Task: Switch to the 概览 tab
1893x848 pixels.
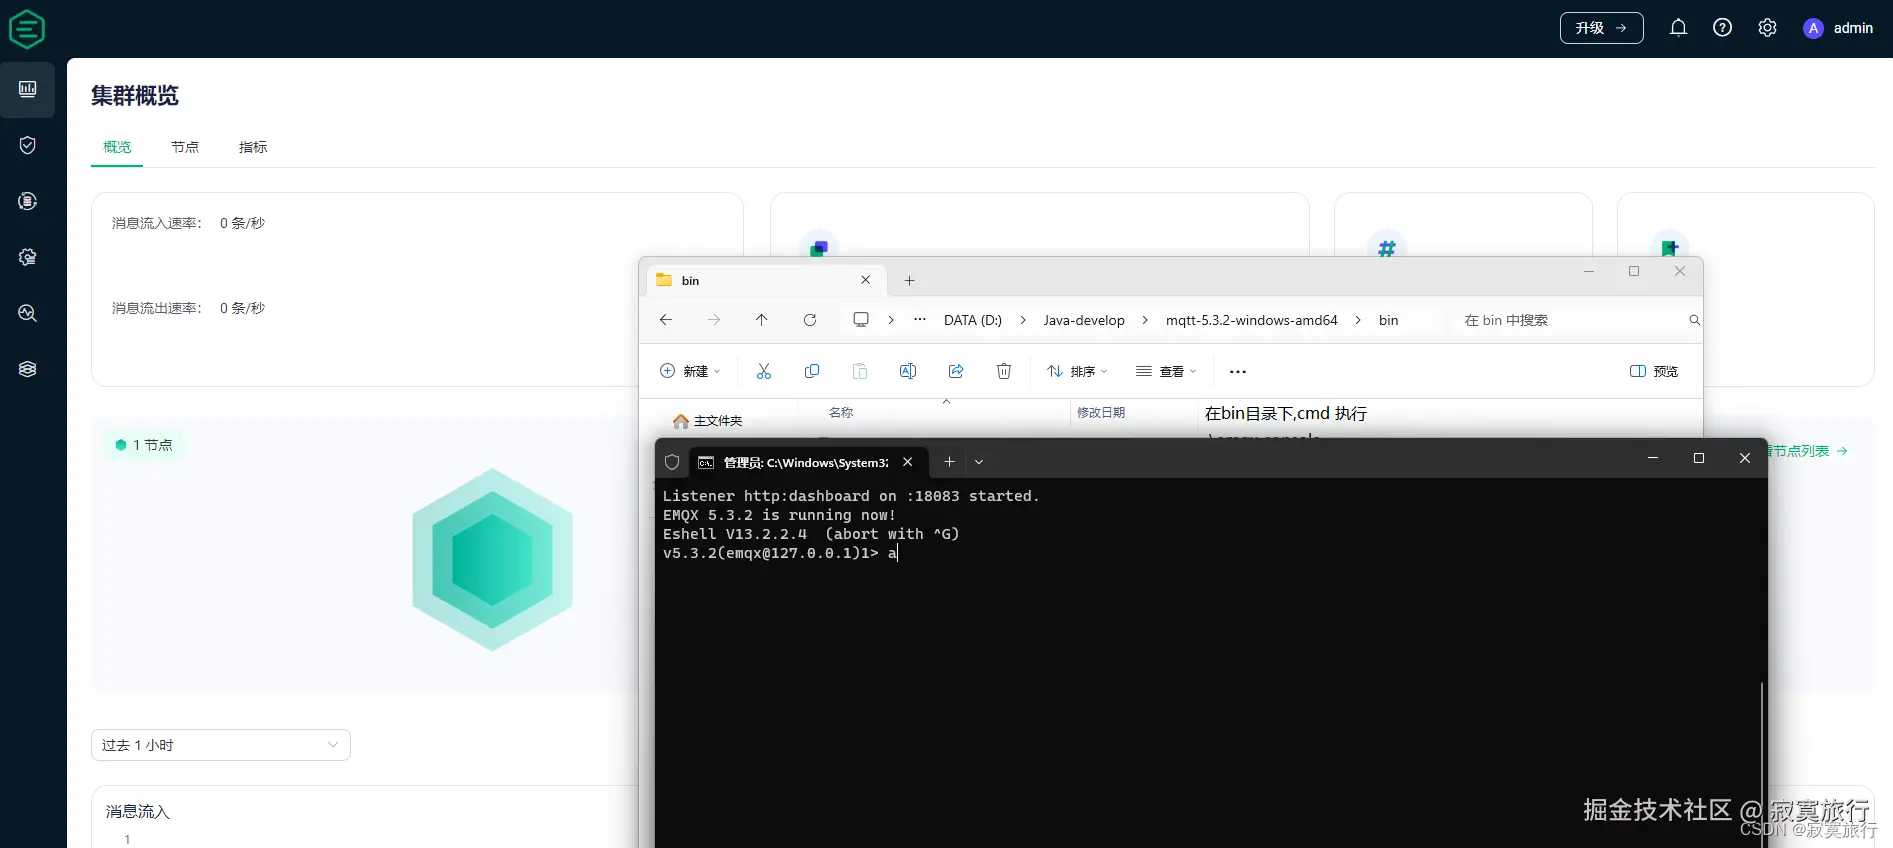Action: point(117,147)
